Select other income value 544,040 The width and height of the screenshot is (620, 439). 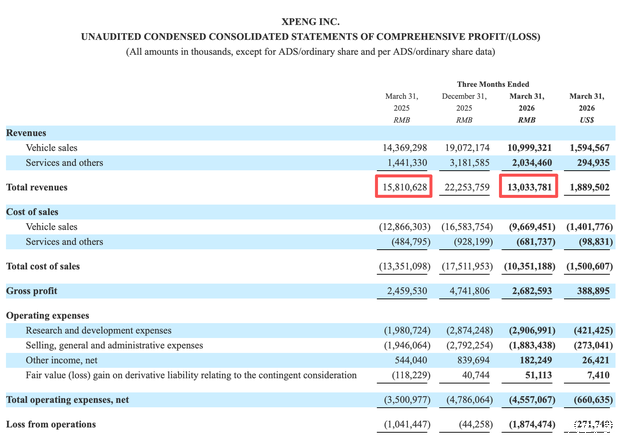411,360
